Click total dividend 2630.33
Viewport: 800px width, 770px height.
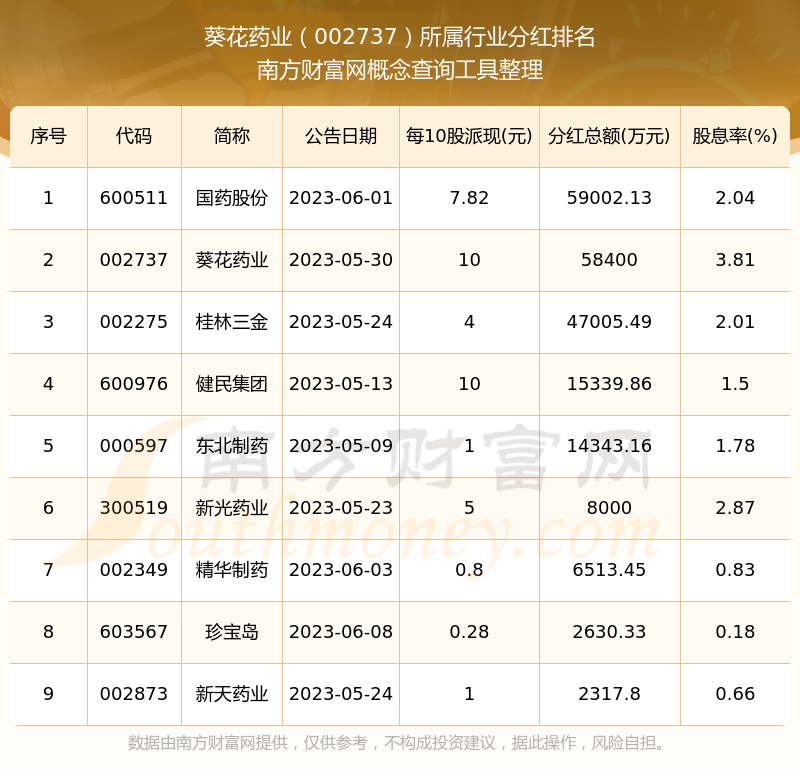click(609, 632)
